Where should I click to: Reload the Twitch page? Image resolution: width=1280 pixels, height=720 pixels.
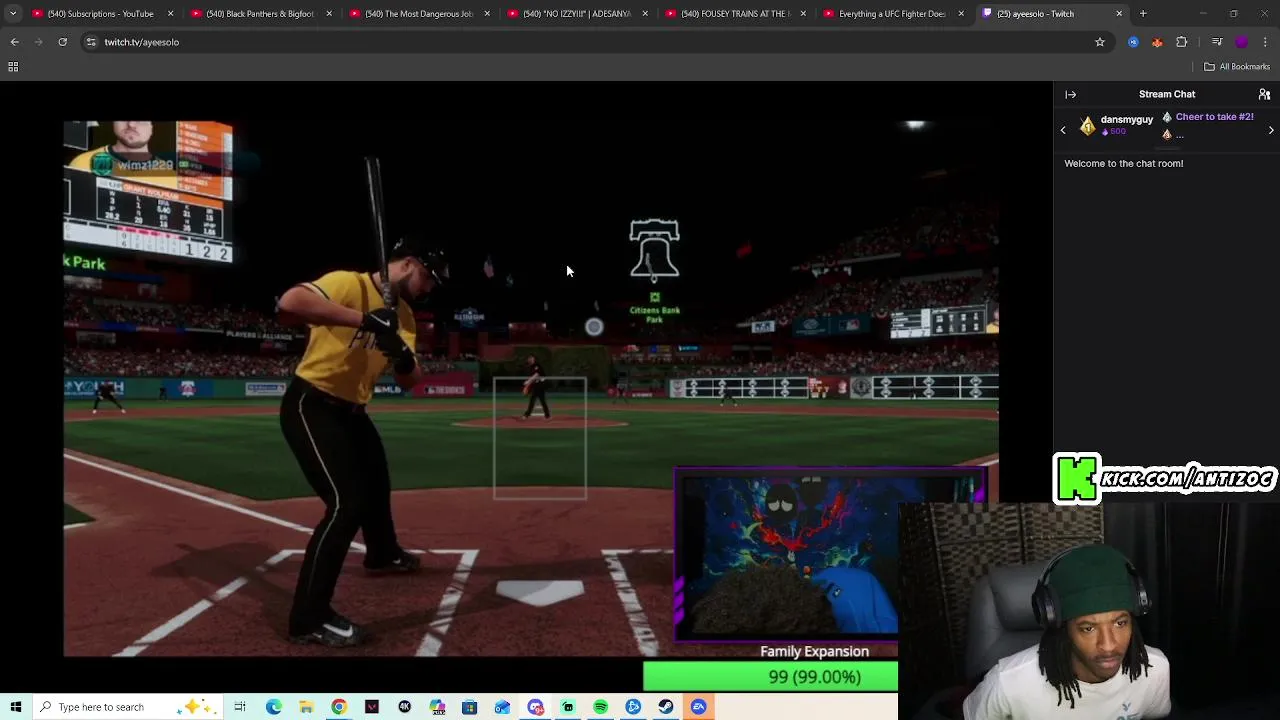coord(62,42)
